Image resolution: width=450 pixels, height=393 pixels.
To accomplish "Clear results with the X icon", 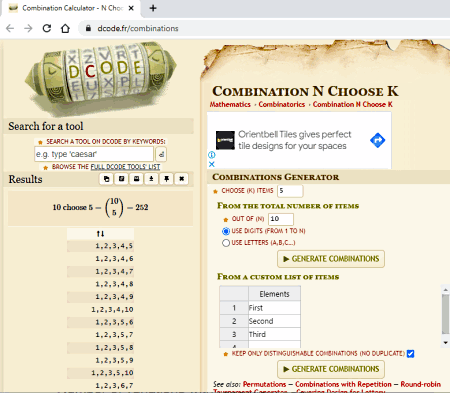I will [x=181, y=179].
